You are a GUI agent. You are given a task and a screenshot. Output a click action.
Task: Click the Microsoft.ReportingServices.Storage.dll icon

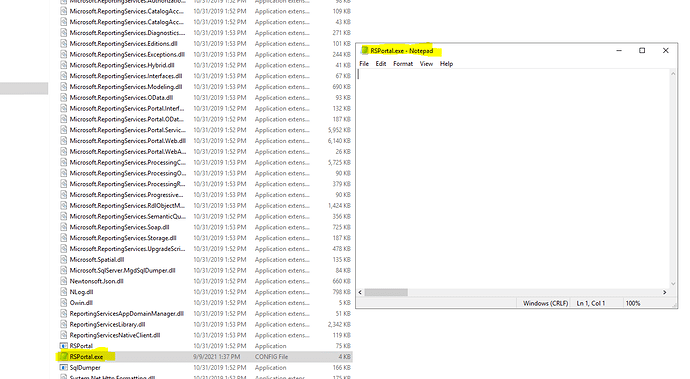coord(64,238)
